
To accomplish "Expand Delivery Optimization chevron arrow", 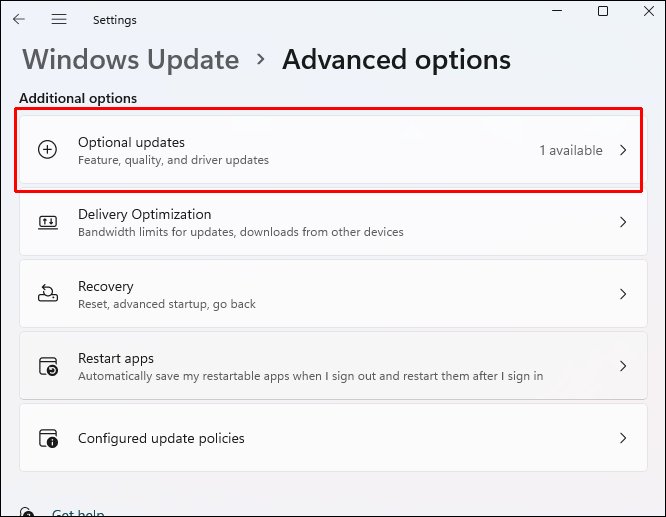I will [x=623, y=222].
